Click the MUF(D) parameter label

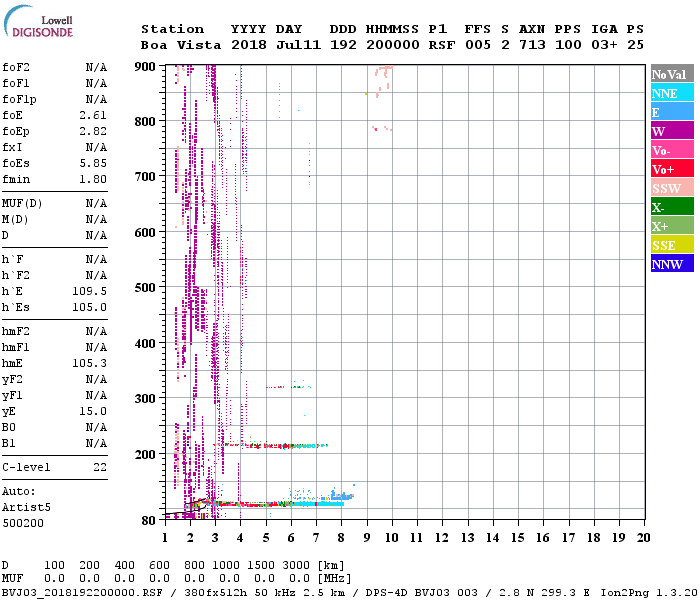coord(22,204)
